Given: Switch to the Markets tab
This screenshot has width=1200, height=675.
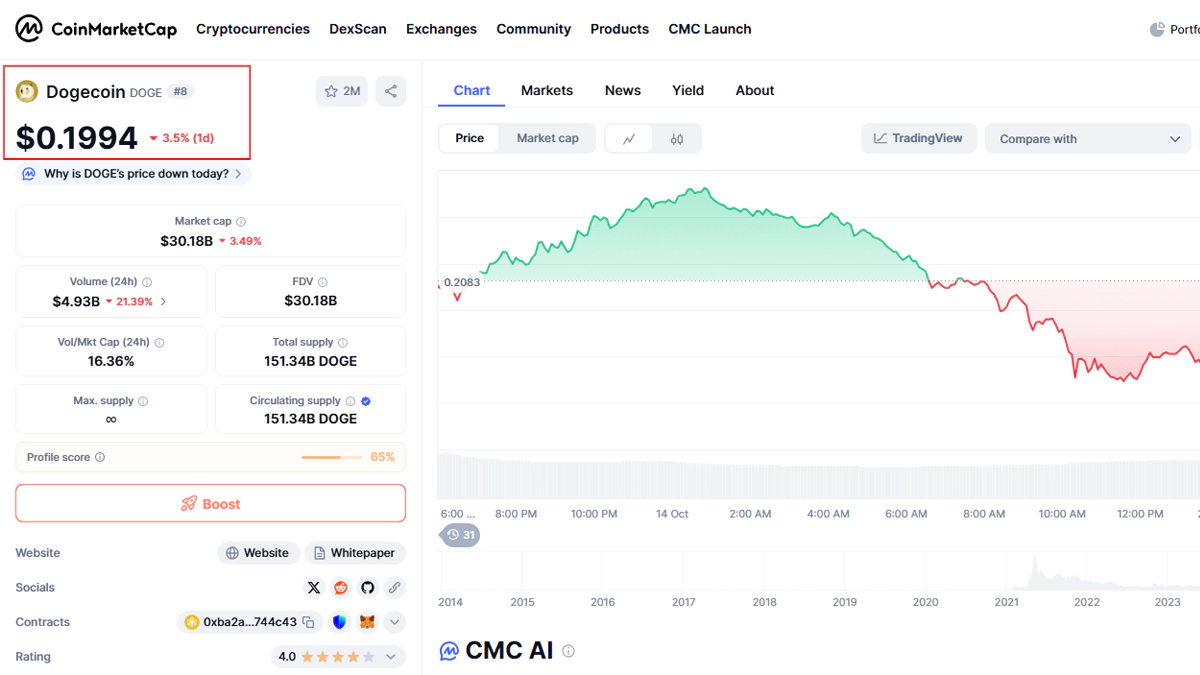Looking at the screenshot, I should tap(547, 90).
